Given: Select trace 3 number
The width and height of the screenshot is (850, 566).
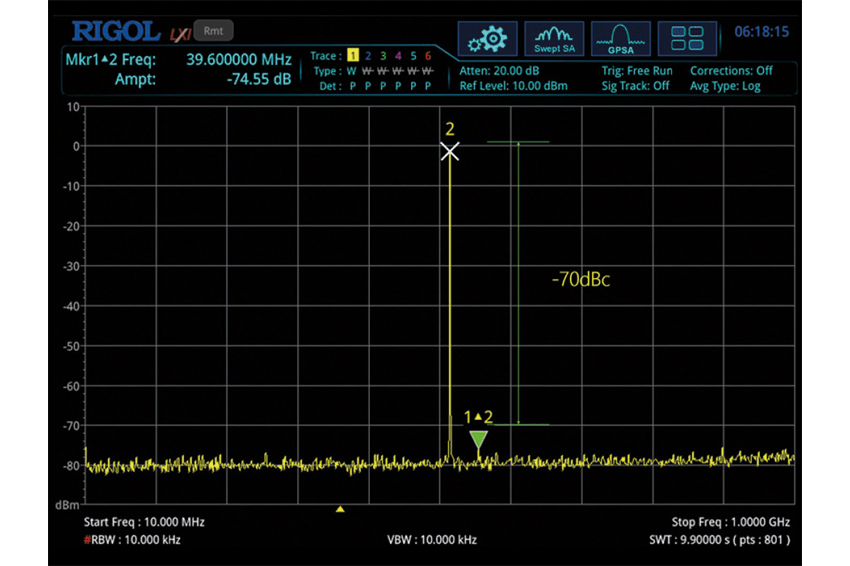Looking at the screenshot, I should pos(383,56).
